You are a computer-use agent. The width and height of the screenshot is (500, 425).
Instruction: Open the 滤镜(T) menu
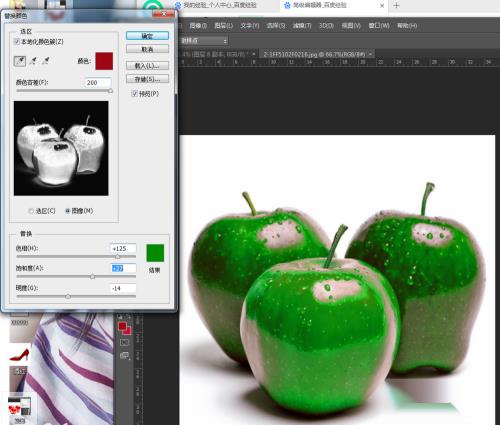302,26
